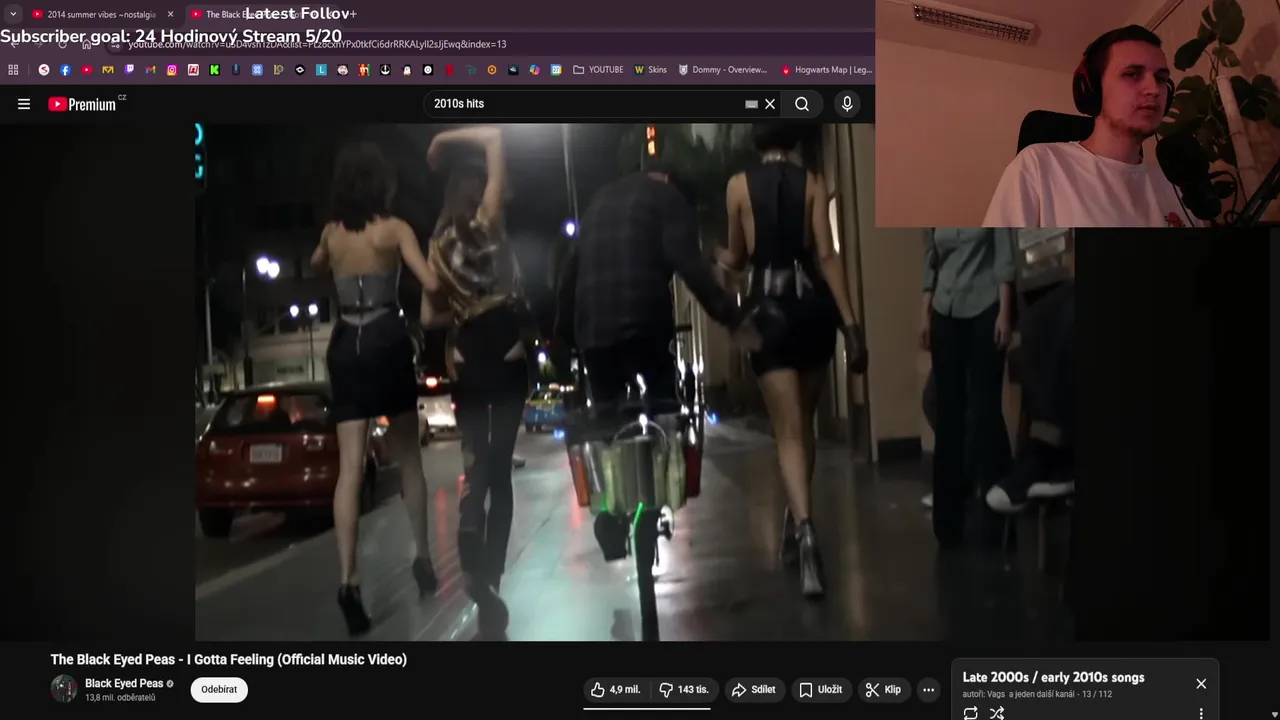Open Black Eyed Peas channel avatar
The image size is (1280, 720).
64,689
